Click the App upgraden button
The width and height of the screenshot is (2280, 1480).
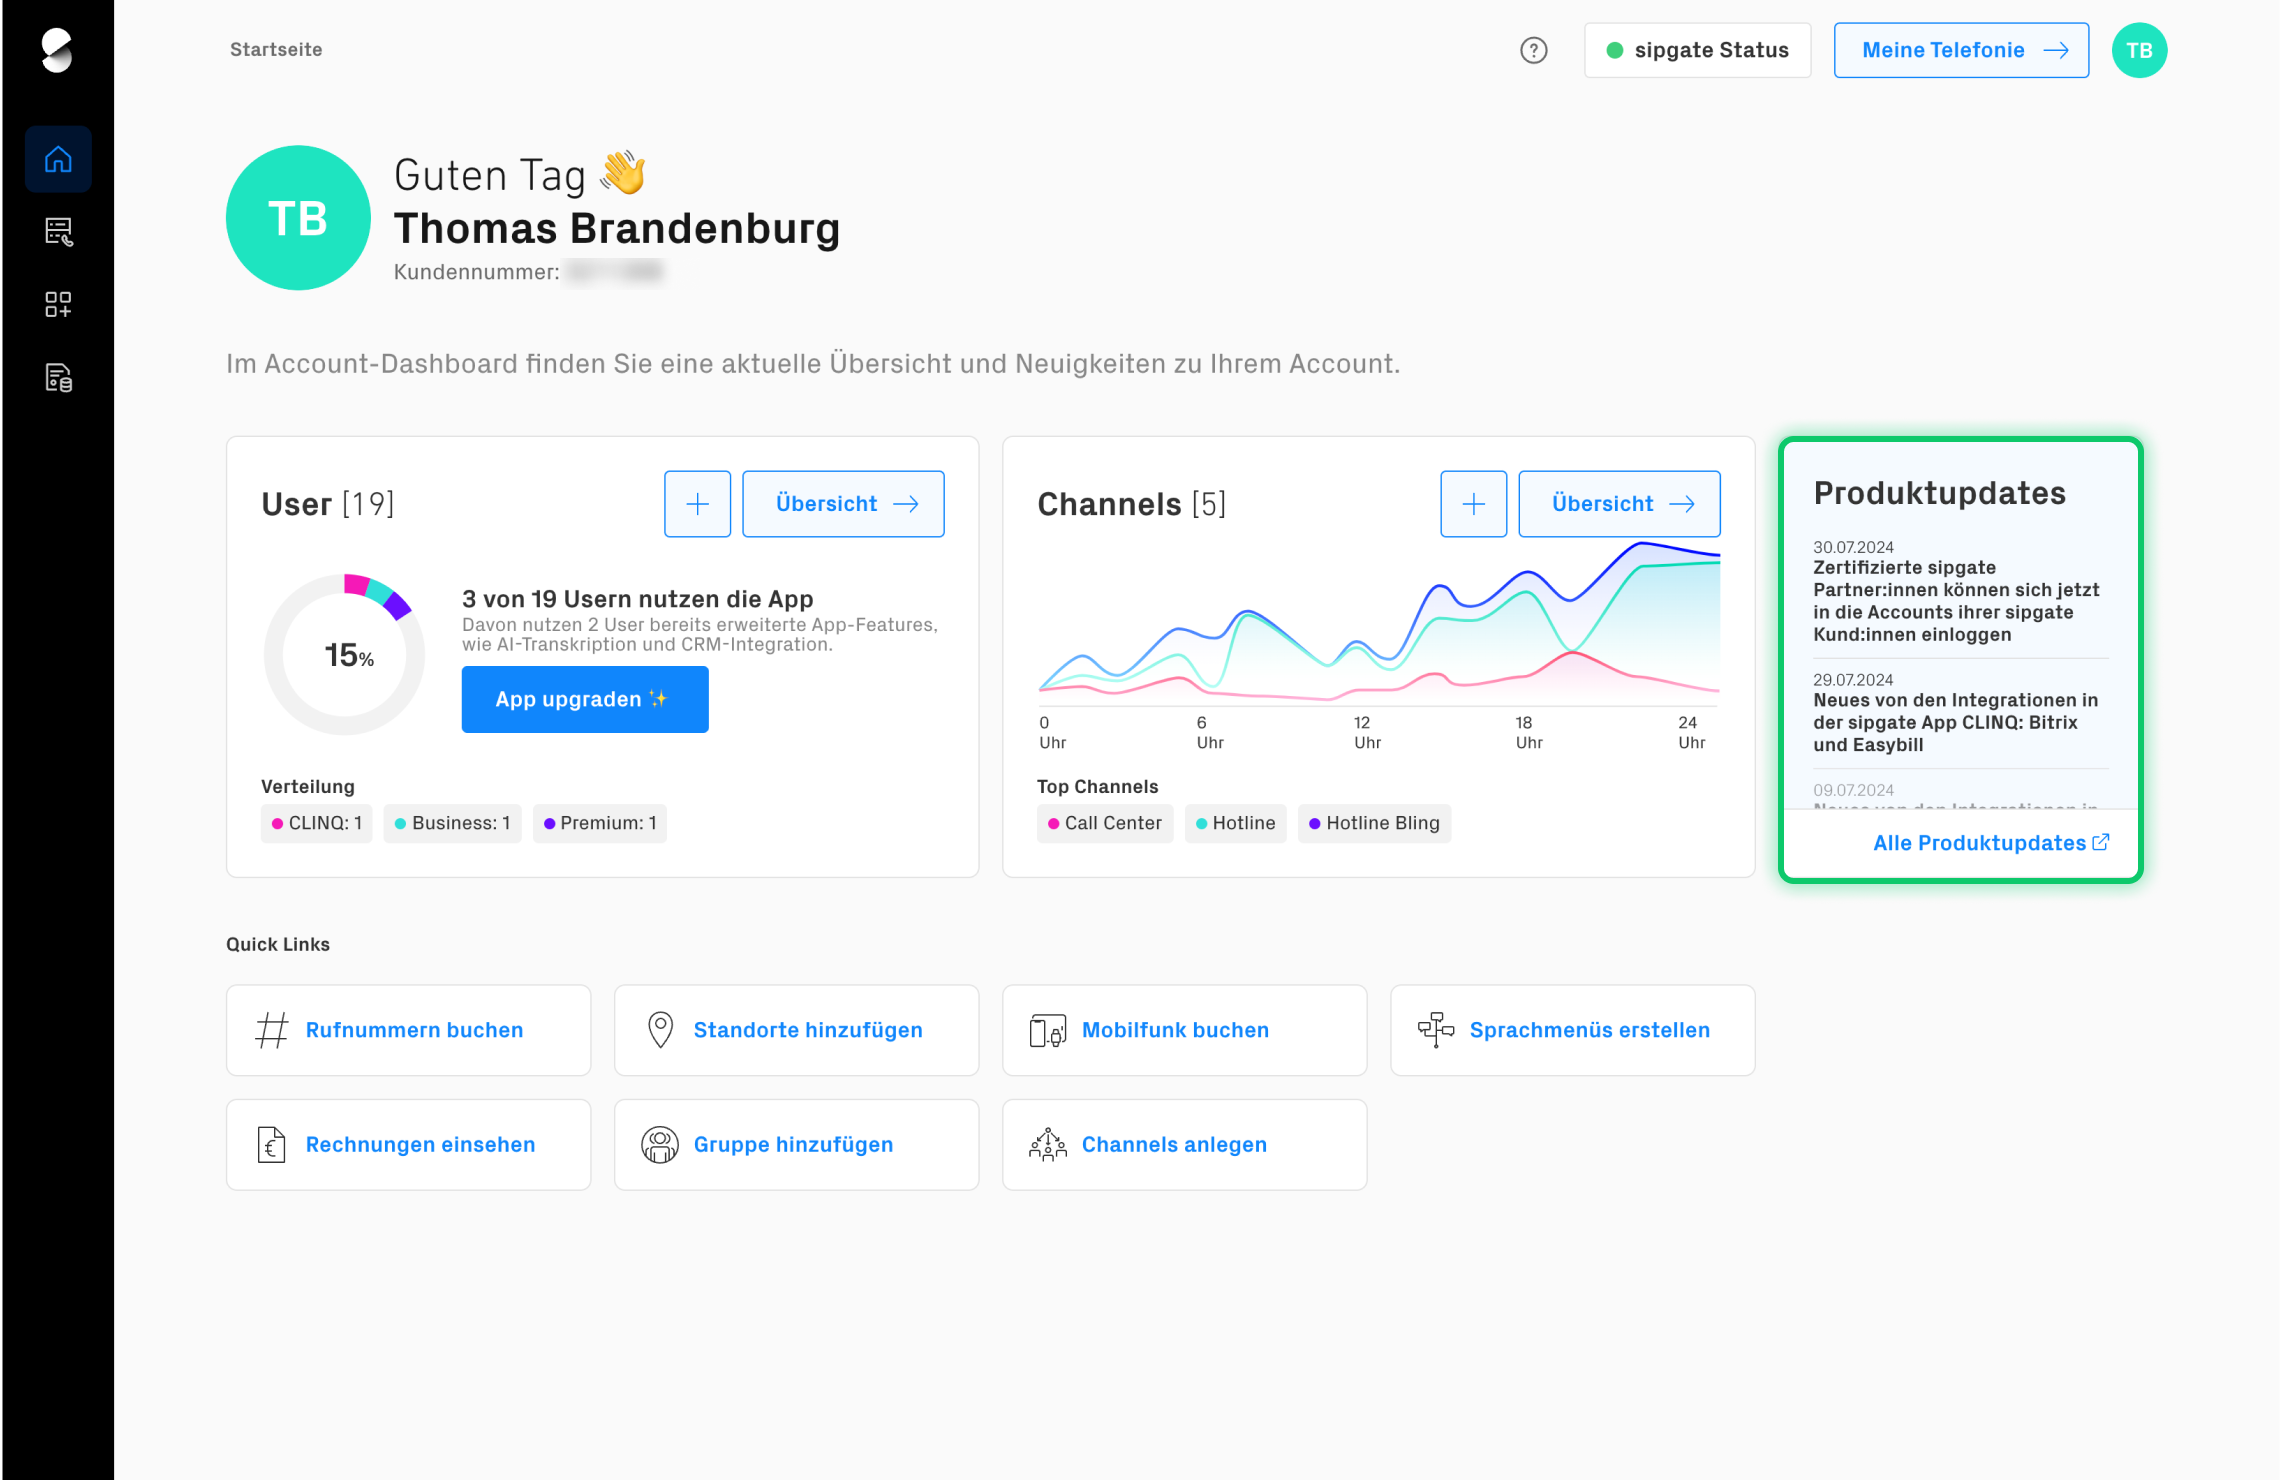[584, 699]
